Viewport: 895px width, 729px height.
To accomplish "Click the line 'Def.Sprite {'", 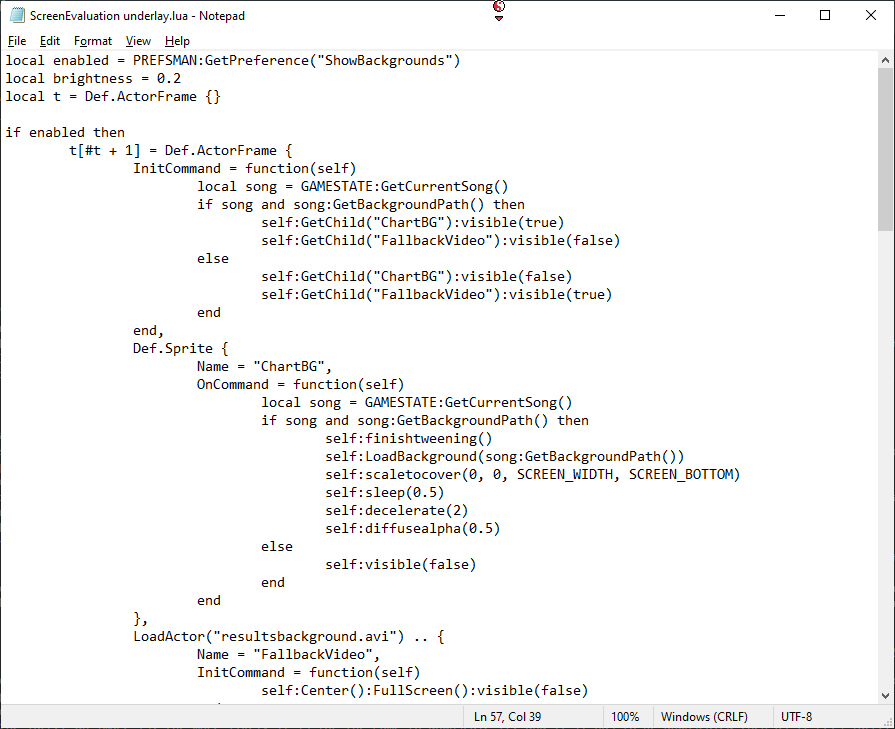I will click(x=181, y=348).
